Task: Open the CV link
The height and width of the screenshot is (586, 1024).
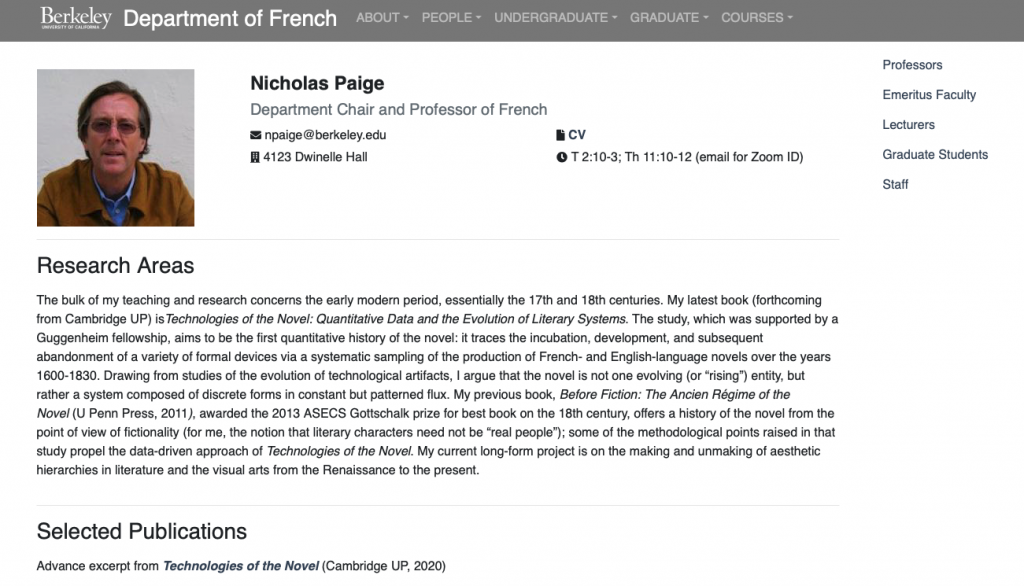Action: 577,135
